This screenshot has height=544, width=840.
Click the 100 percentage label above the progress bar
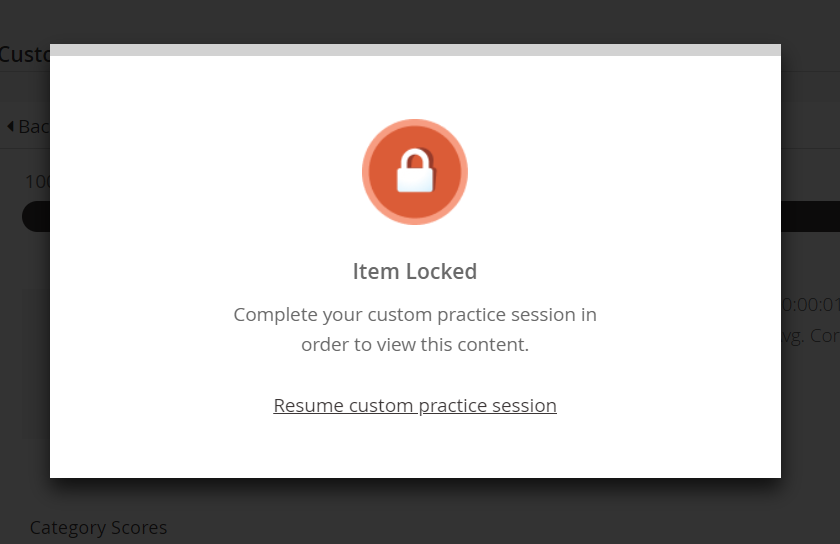pos(37,181)
